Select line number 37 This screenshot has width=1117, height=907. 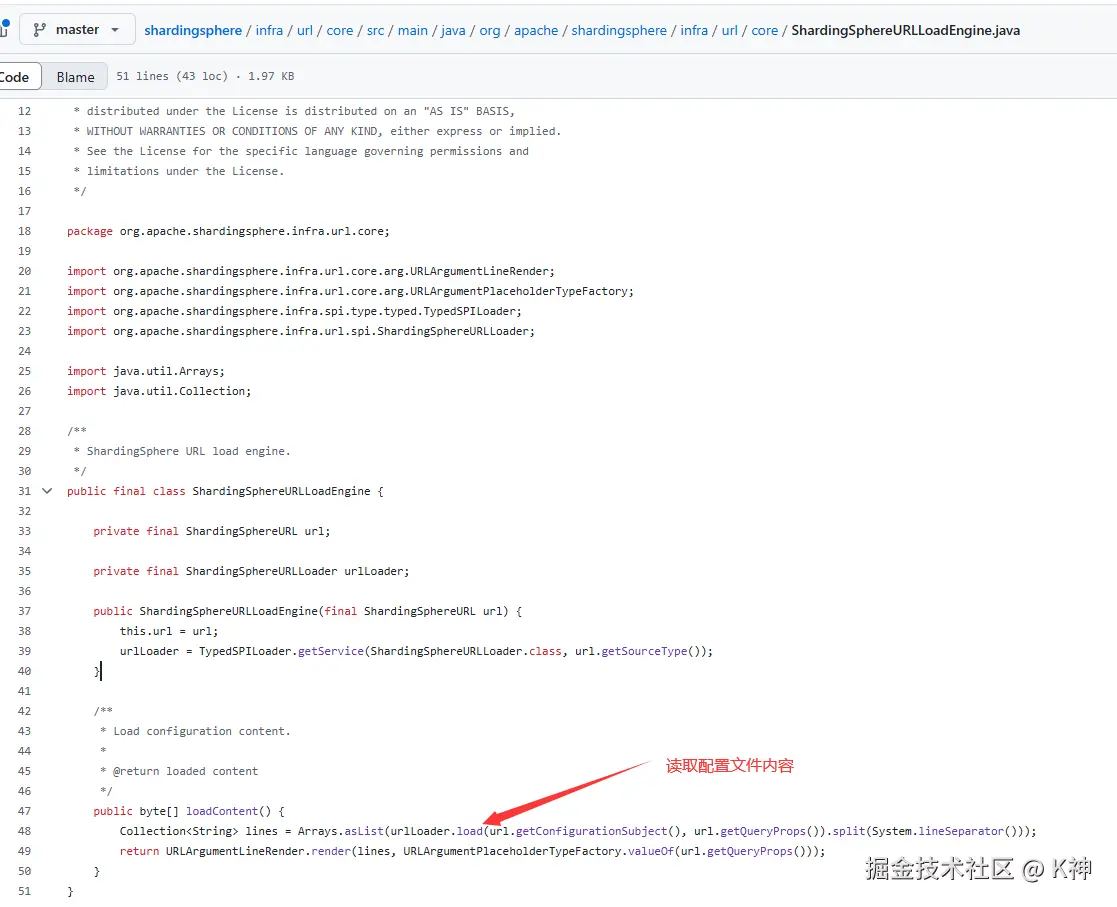coord(24,611)
